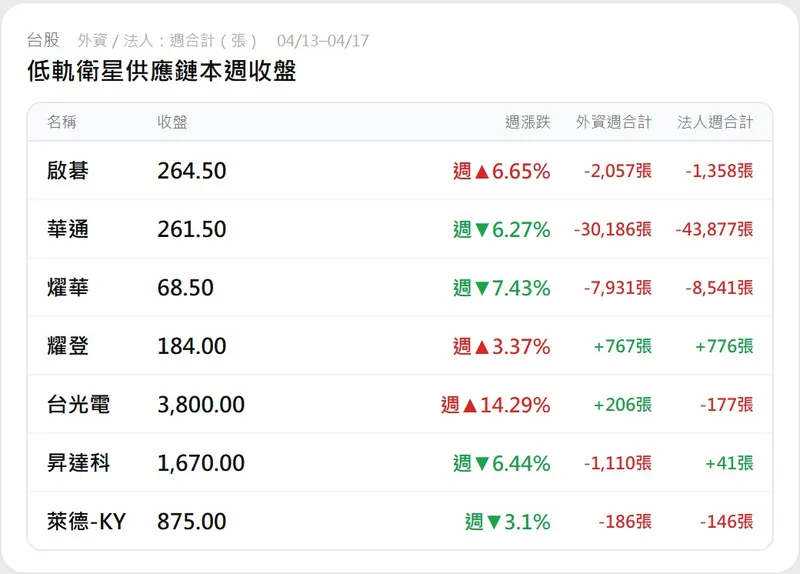Click closing price 875.00

(192, 522)
